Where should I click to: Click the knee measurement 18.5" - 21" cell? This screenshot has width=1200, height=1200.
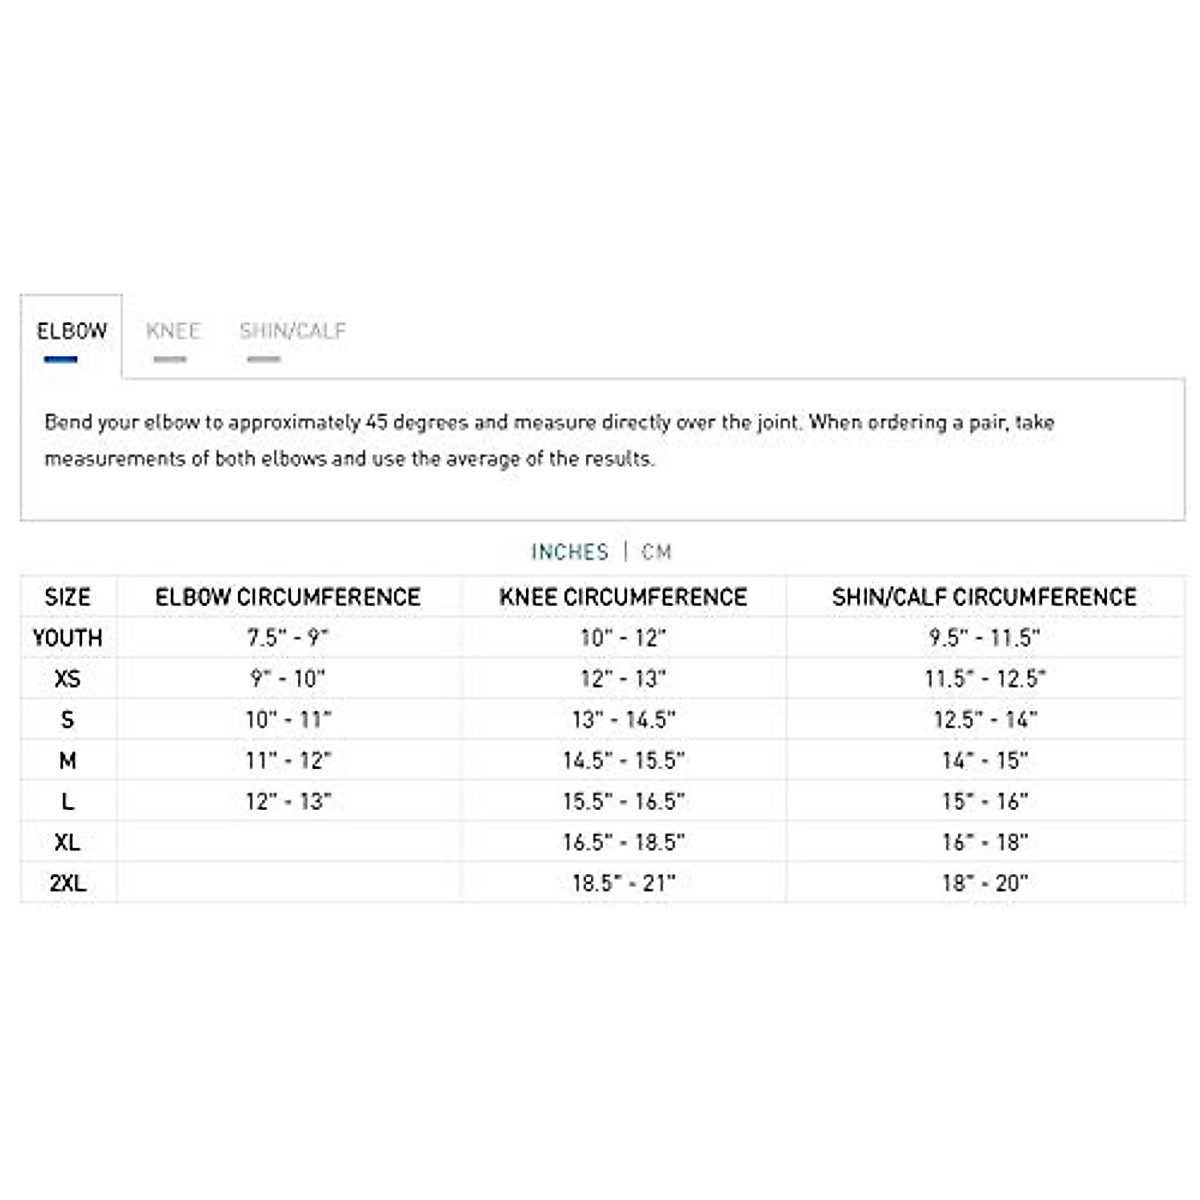click(623, 883)
